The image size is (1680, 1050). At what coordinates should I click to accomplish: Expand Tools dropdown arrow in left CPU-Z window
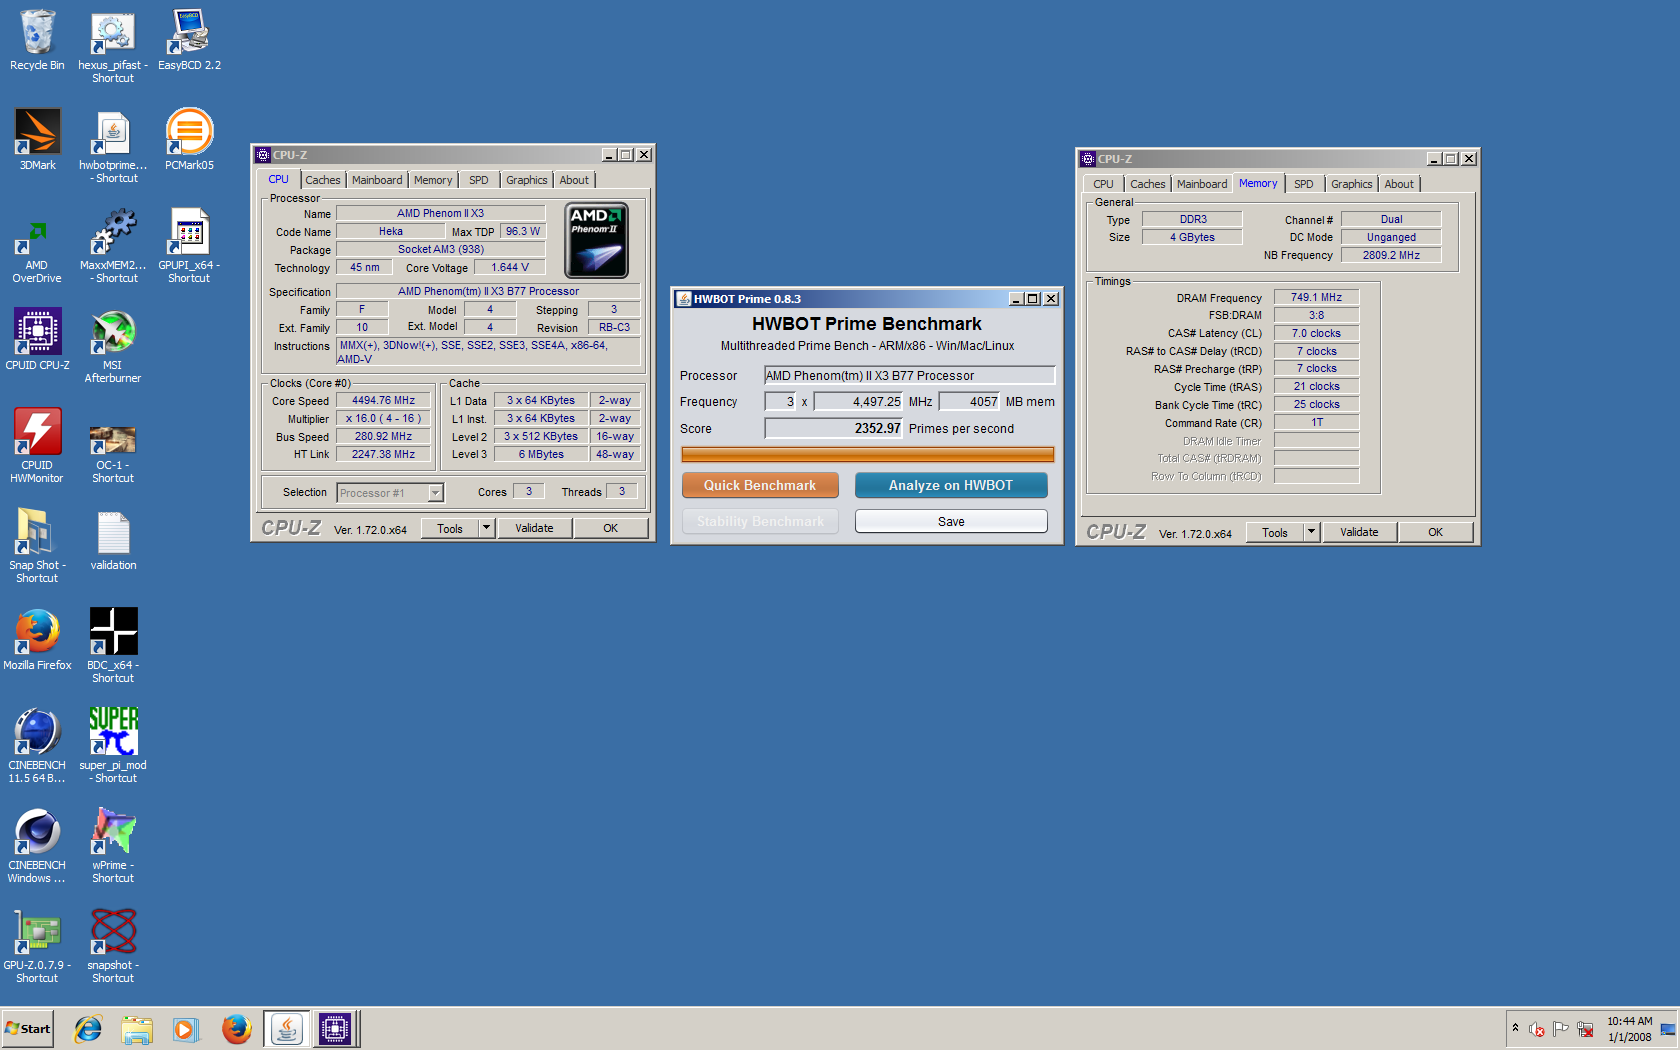(x=487, y=528)
